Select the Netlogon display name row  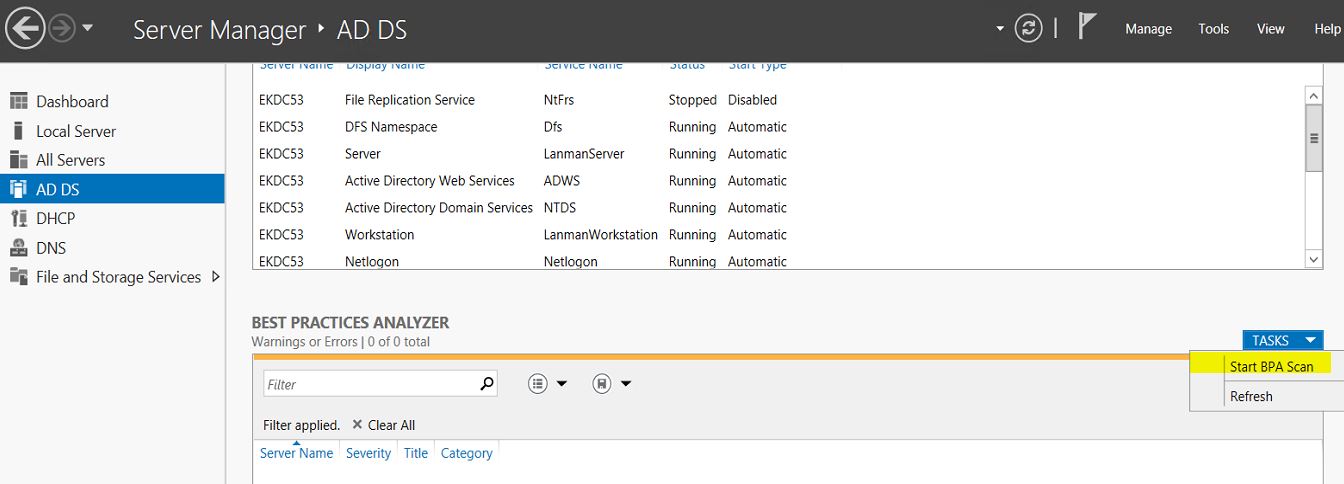point(779,261)
